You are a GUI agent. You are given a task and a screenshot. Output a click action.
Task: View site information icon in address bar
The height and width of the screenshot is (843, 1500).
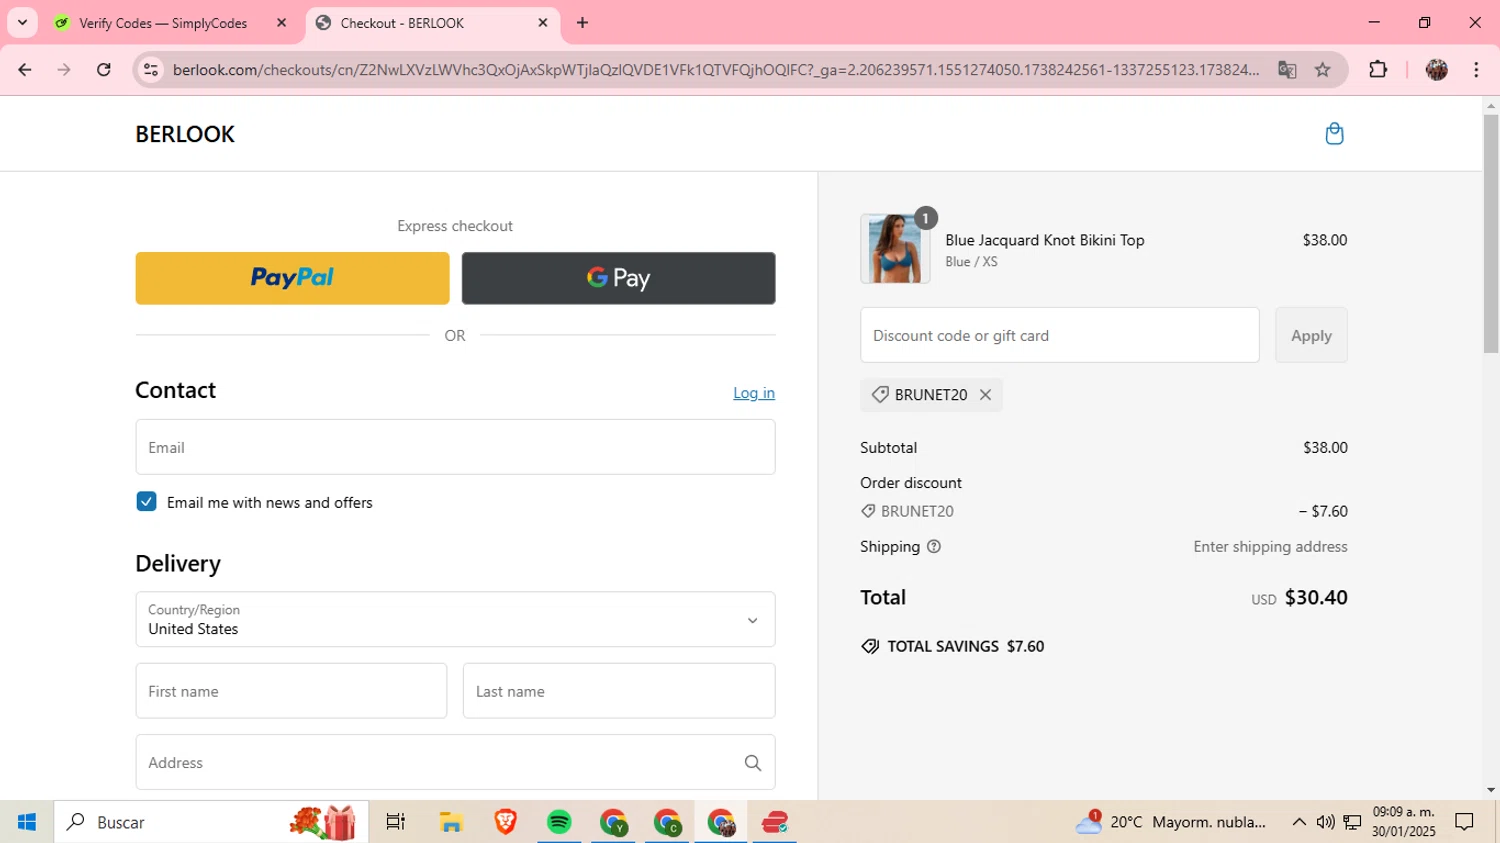[151, 70]
